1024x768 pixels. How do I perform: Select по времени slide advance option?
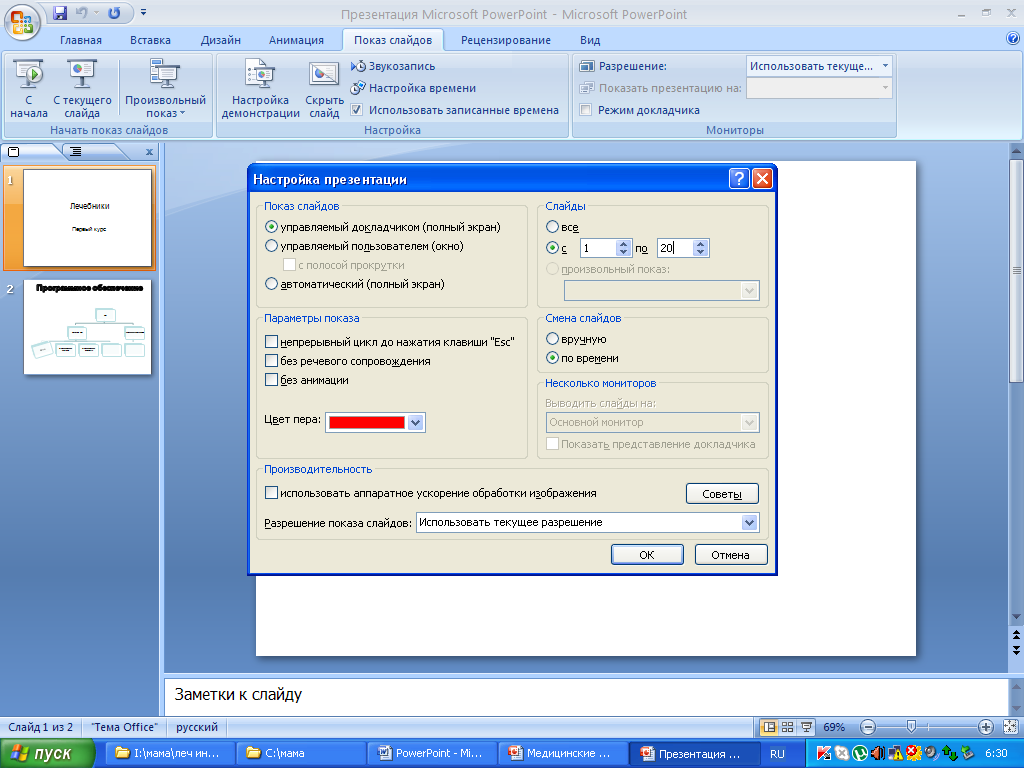pyautogui.click(x=552, y=358)
